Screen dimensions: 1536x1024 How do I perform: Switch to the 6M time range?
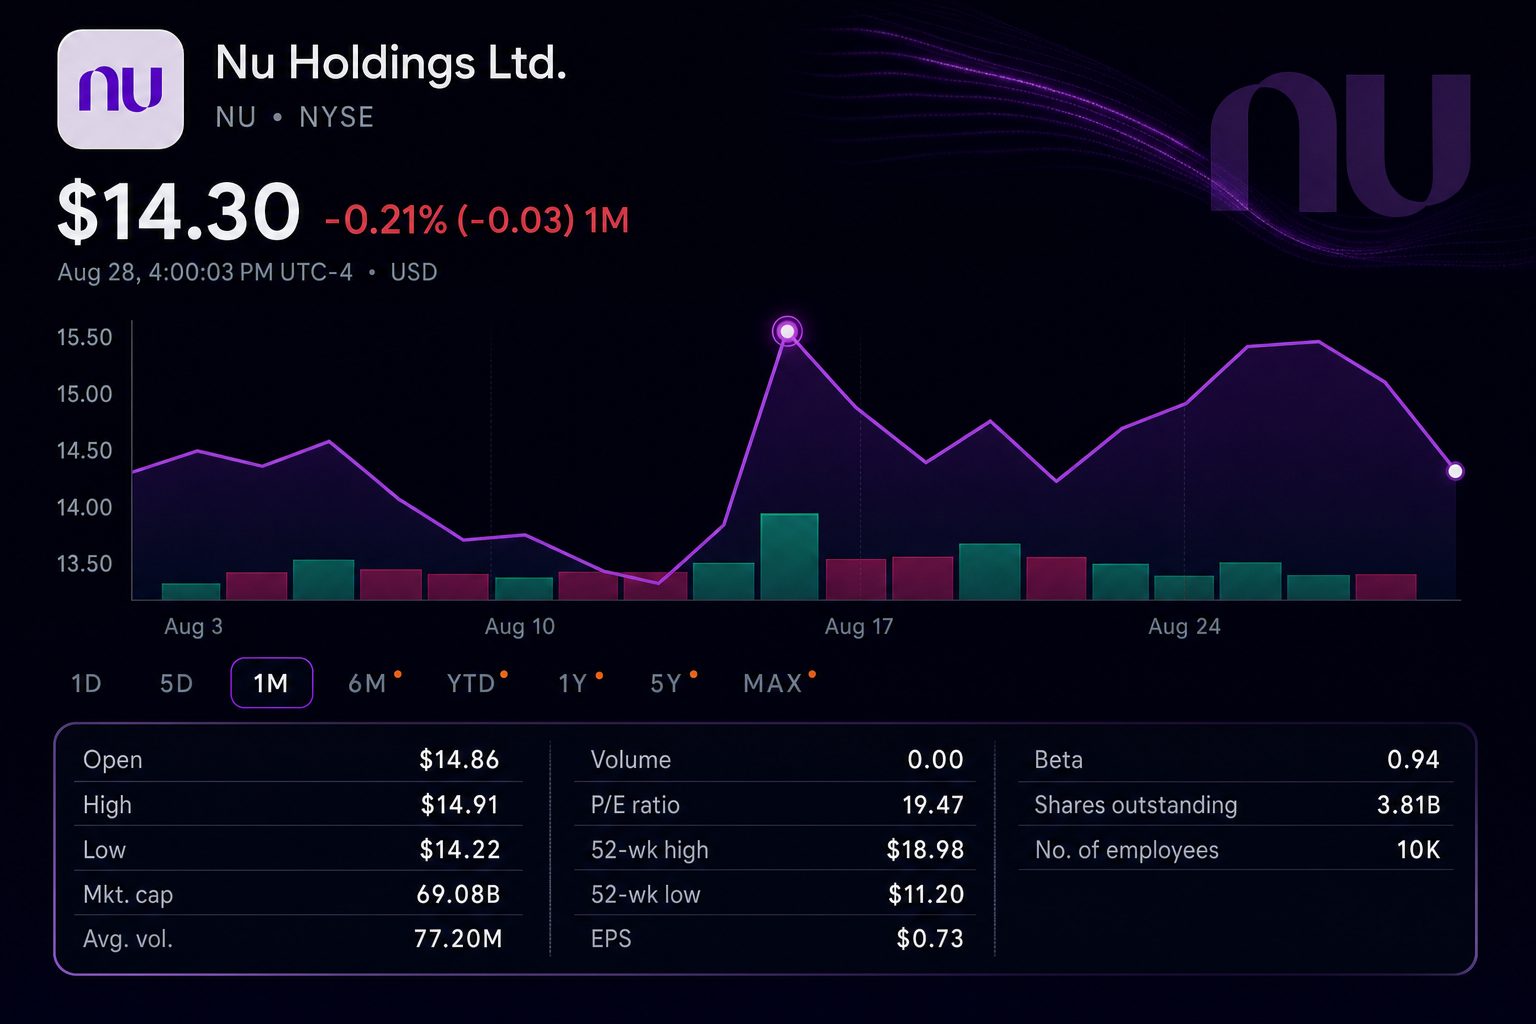click(368, 684)
